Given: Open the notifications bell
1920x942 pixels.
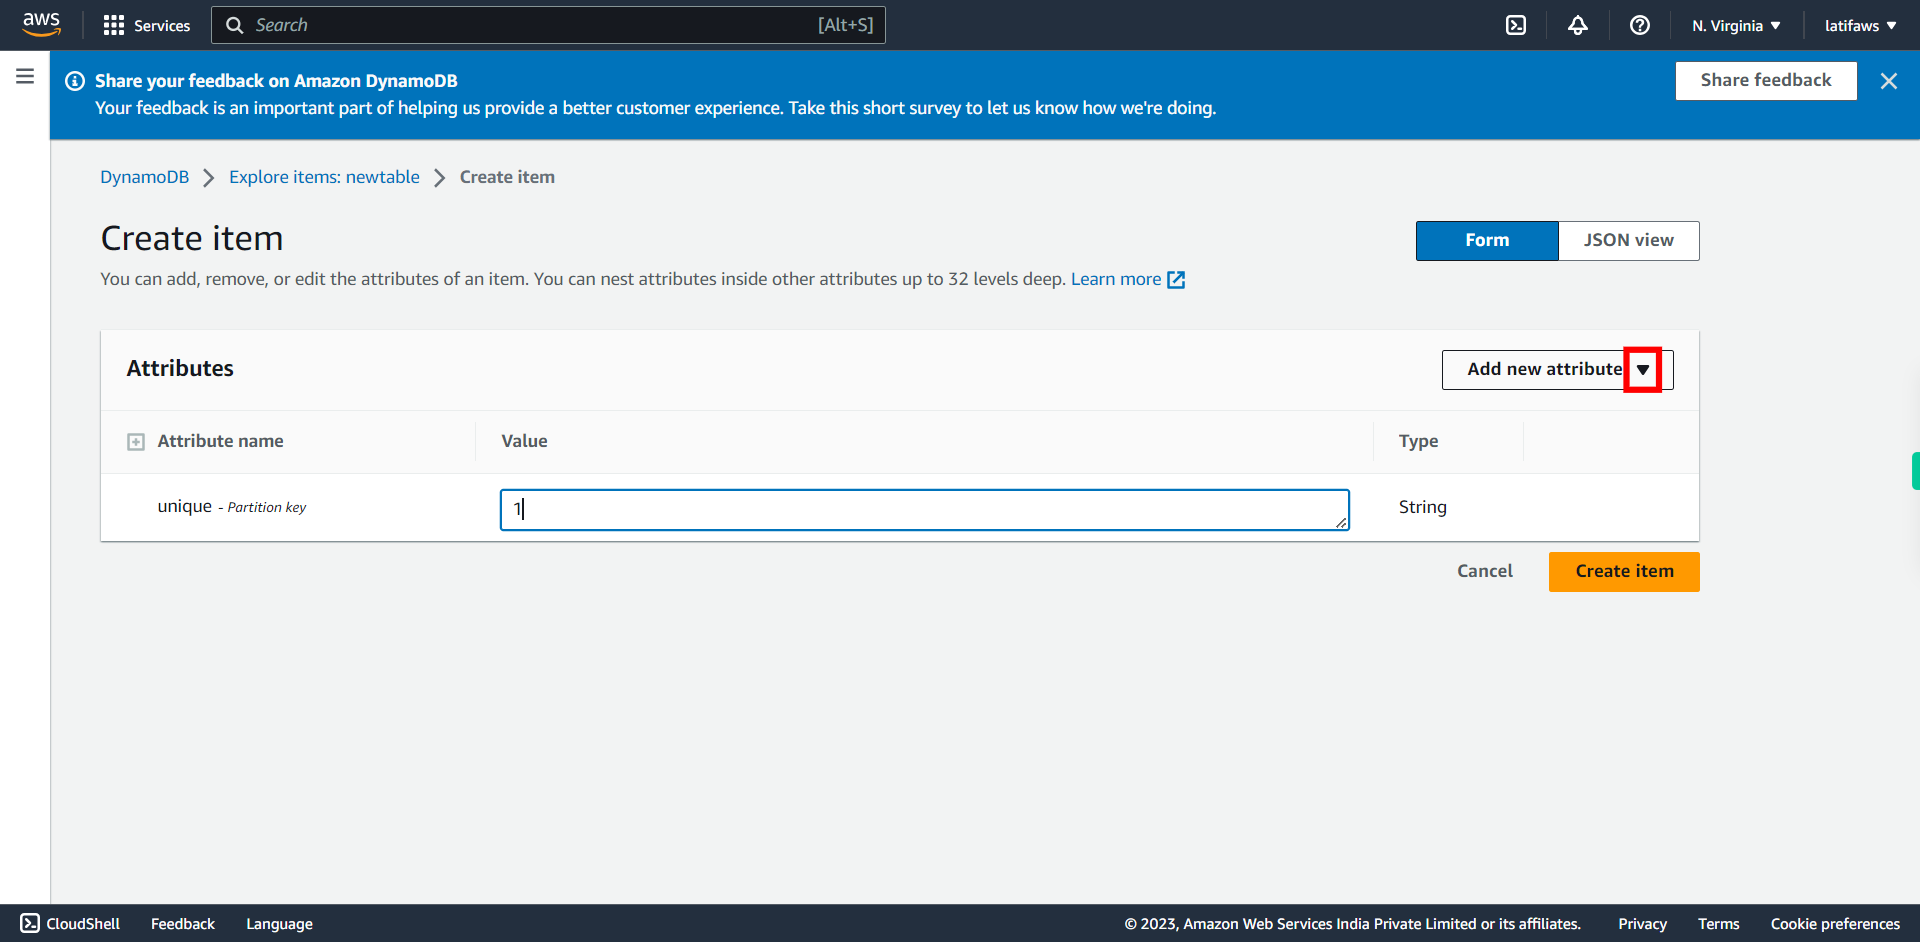Looking at the screenshot, I should click(x=1578, y=25).
